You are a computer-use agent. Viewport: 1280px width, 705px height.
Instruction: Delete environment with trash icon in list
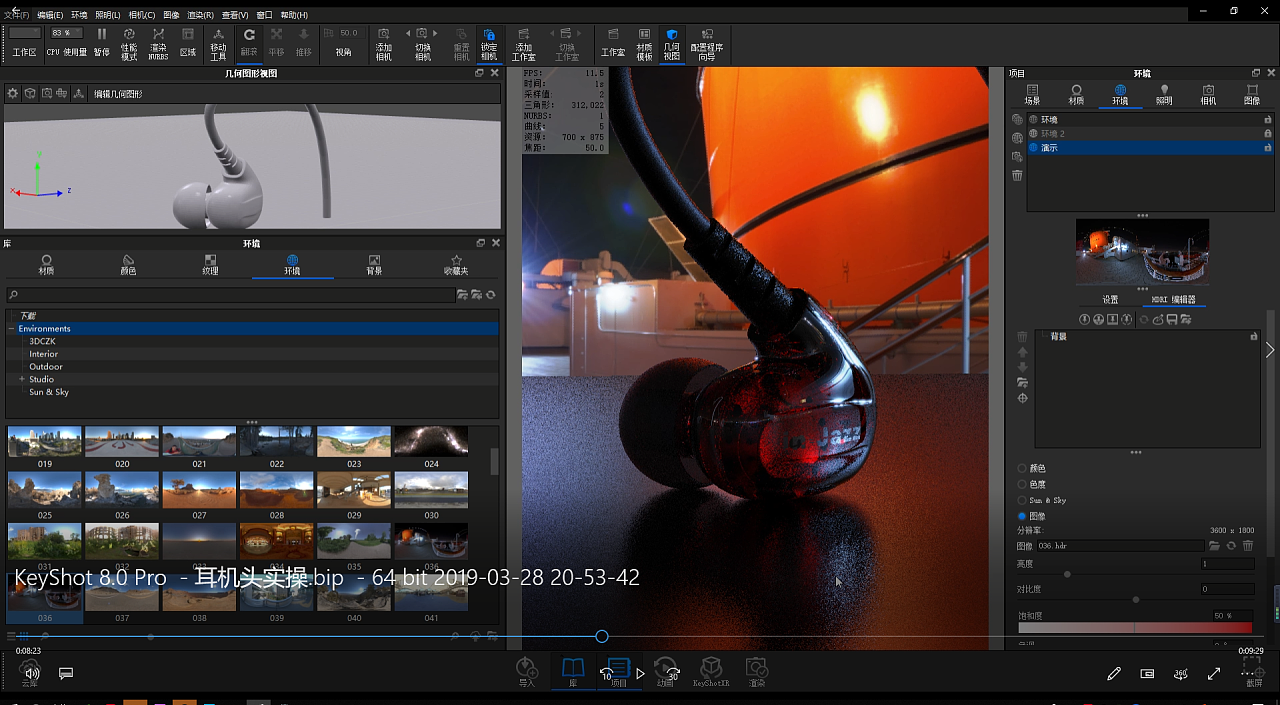tap(1017, 176)
